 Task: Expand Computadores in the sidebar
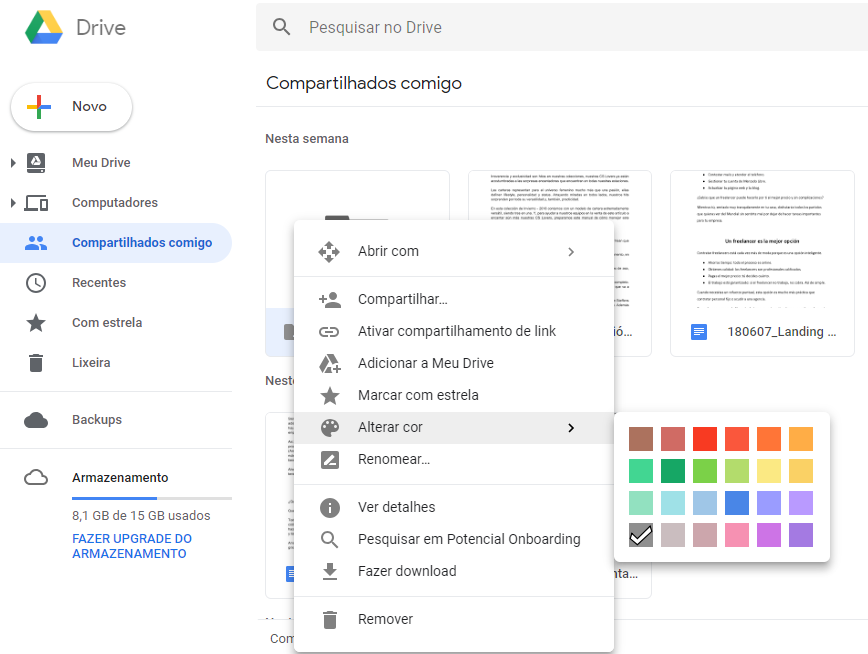12,202
